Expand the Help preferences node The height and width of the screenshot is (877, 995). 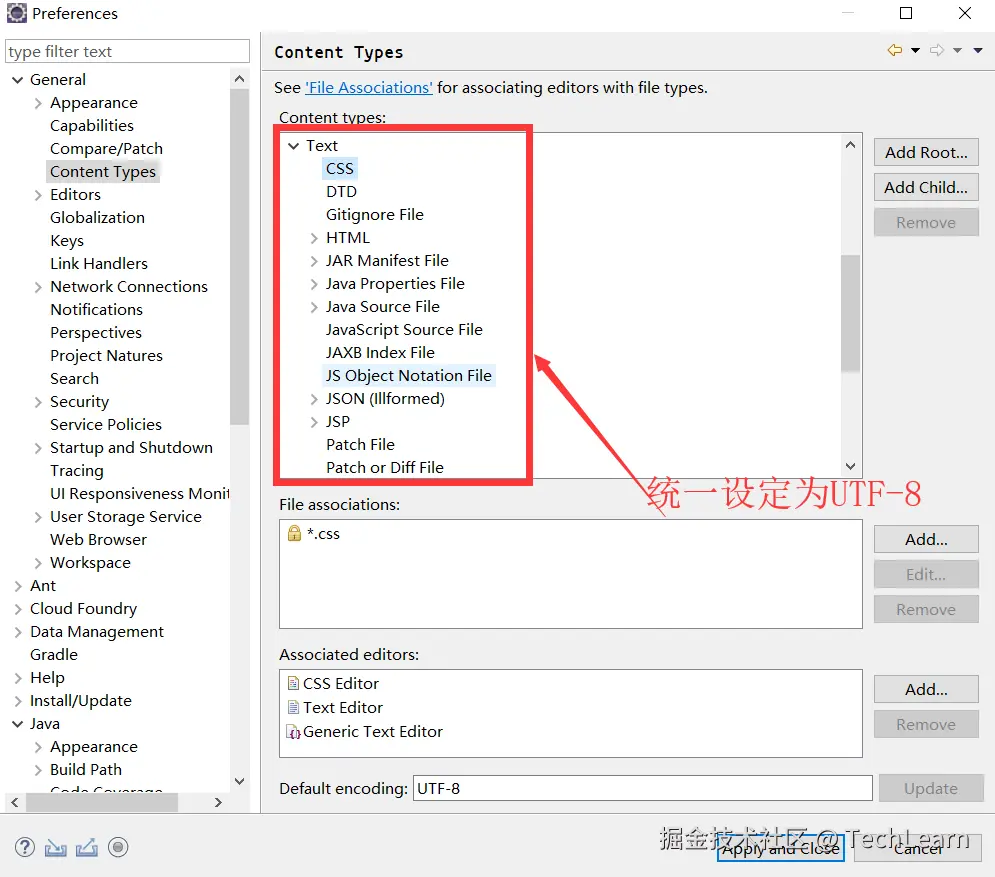tap(18, 678)
